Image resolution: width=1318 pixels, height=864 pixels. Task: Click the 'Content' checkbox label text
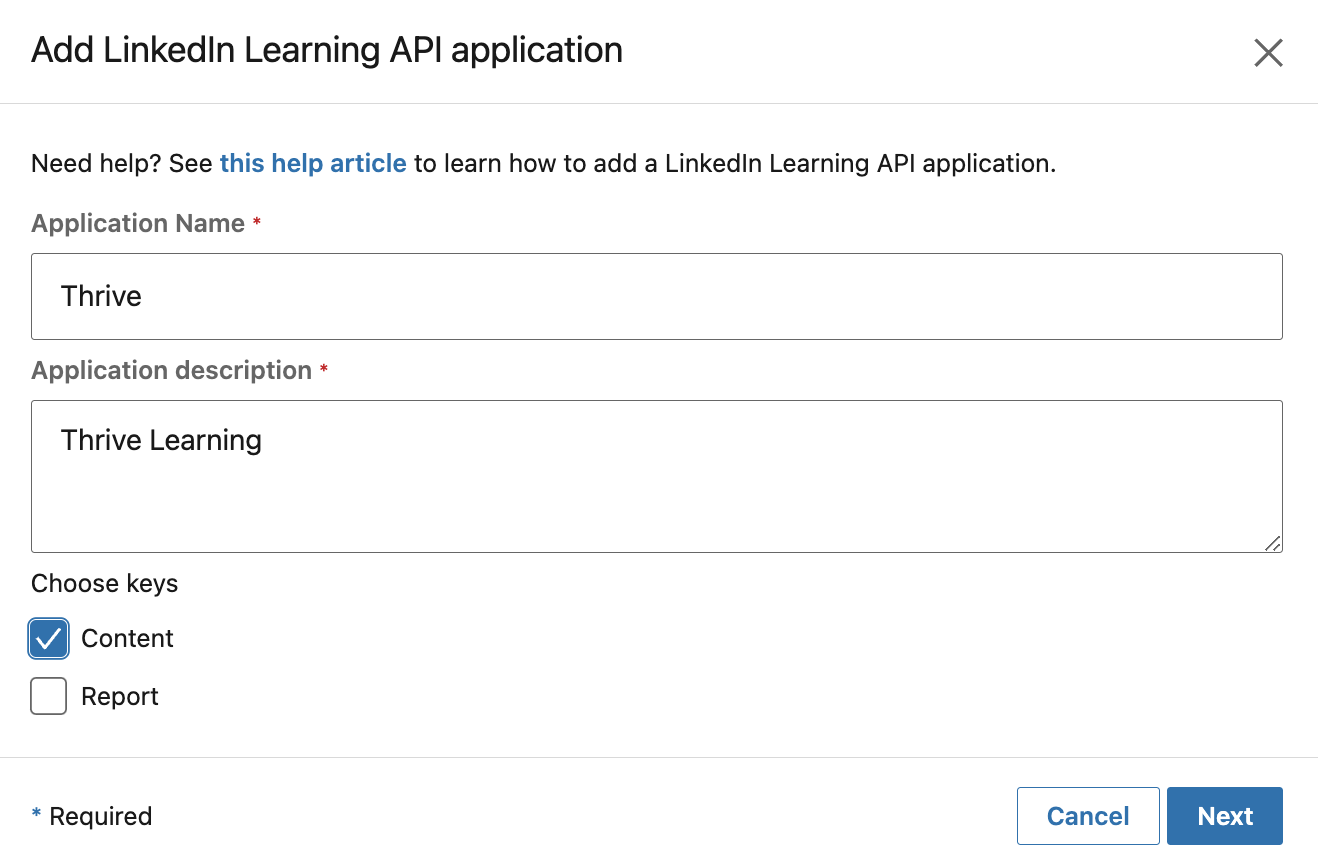(128, 638)
